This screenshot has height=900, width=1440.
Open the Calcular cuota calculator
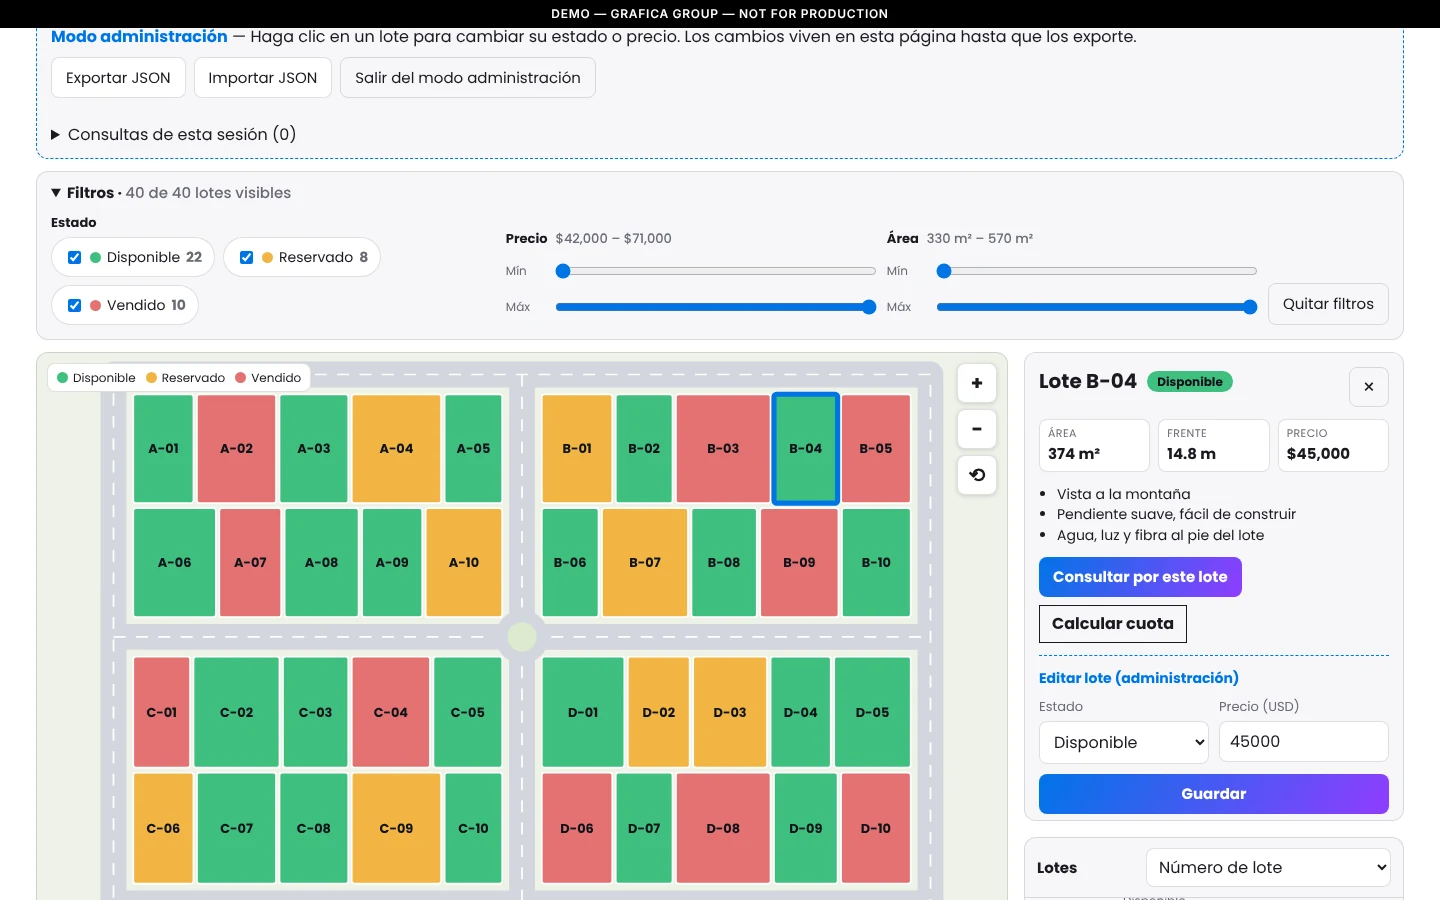1113,624
